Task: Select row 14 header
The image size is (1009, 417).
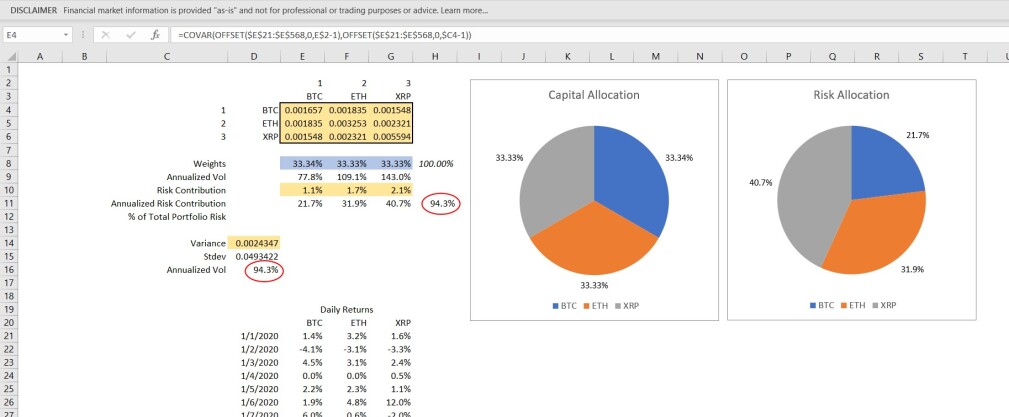Action: pyautogui.click(x=8, y=243)
